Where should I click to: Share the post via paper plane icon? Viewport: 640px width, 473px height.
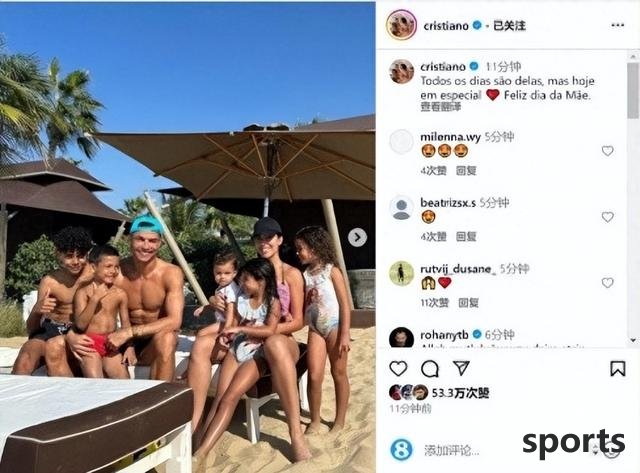click(461, 368)
